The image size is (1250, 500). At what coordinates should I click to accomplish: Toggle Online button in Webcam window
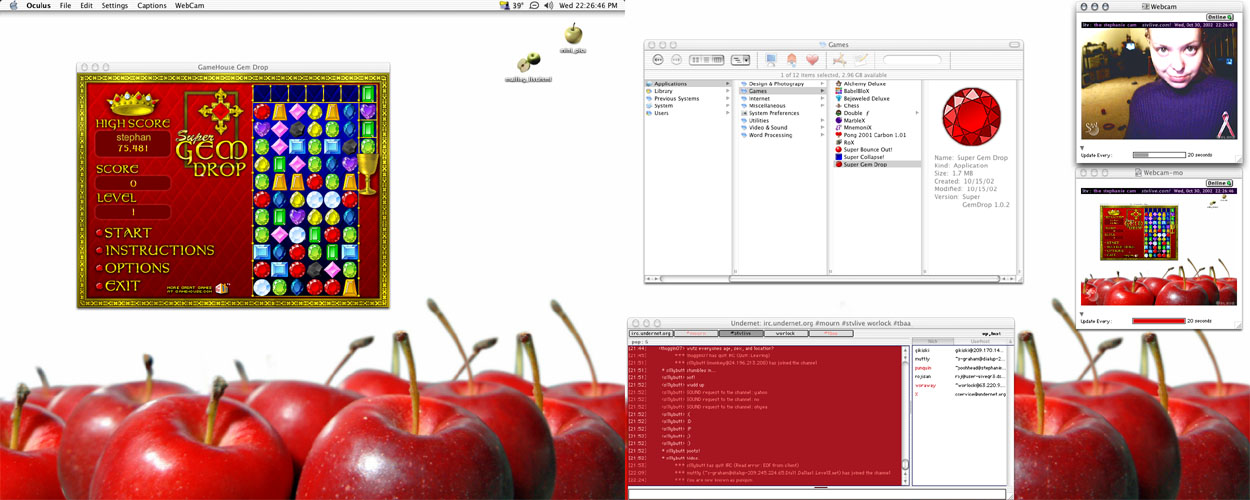pos(1219,17)
